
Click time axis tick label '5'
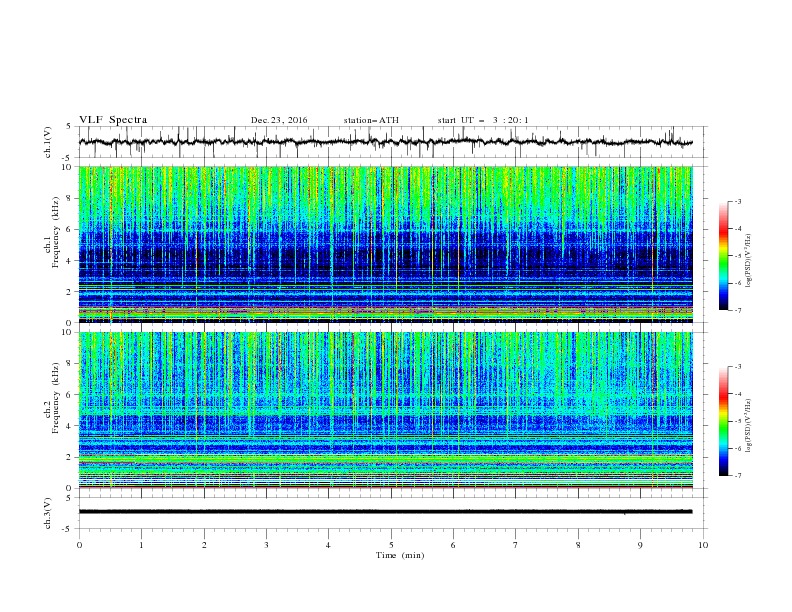pyautogui.click(x=391, y=545)
